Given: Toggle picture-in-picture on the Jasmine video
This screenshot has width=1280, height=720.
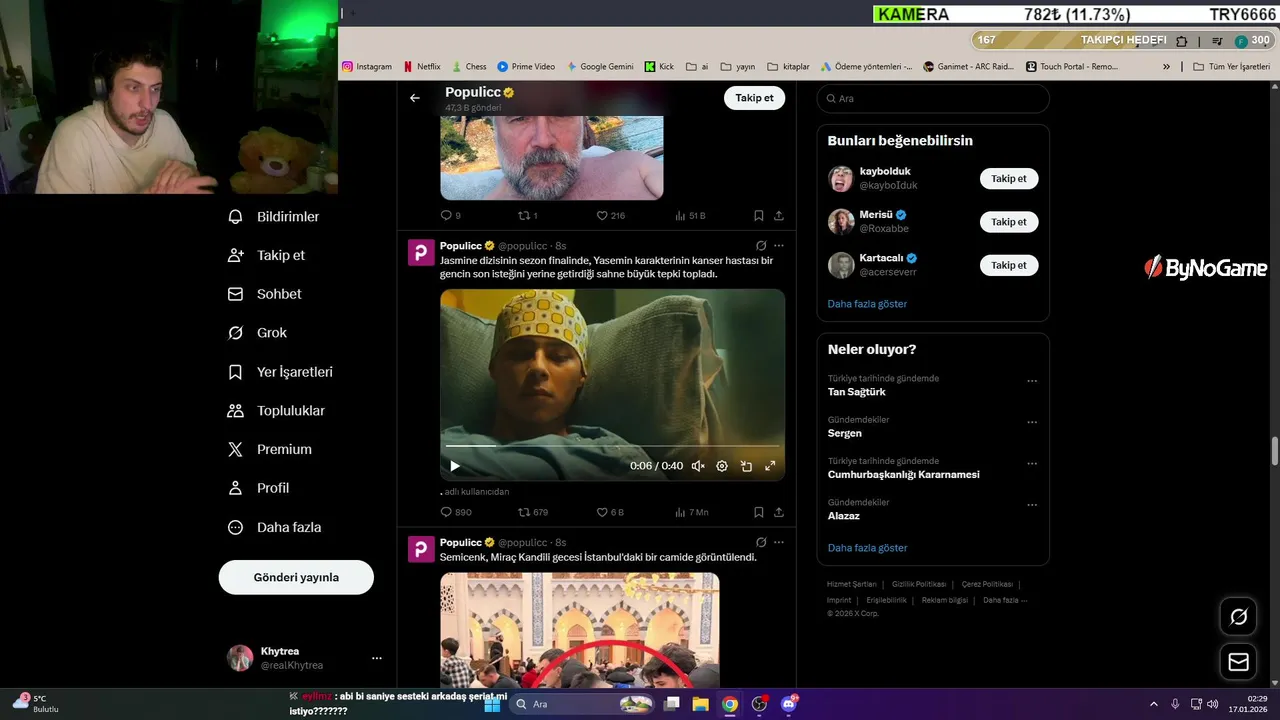Looking at the screenshot, I should pyautogui.click(x=746, y=466).
